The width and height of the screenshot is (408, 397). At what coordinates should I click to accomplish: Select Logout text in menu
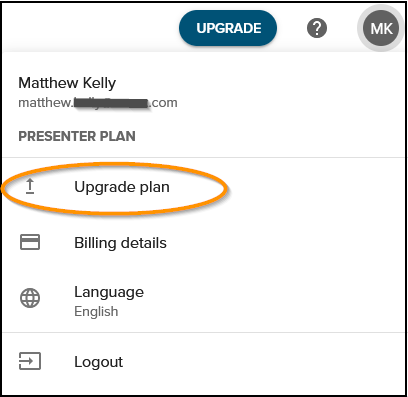(x=99, y=362)
